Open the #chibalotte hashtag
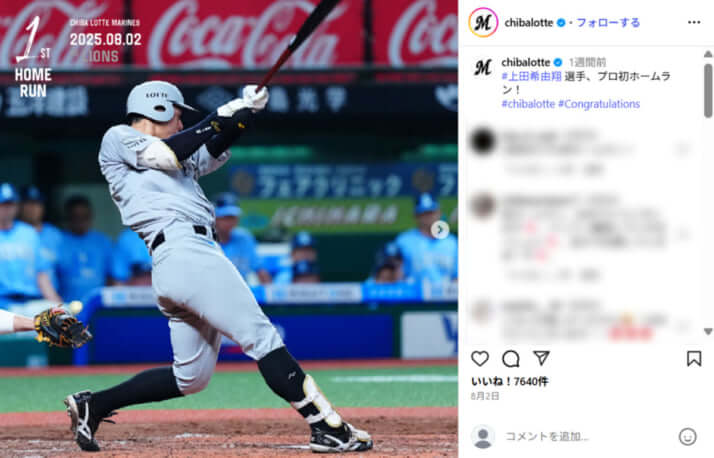The height and width of the screenshot is (458, 714). pyautogui.click(x=528, y=104)
